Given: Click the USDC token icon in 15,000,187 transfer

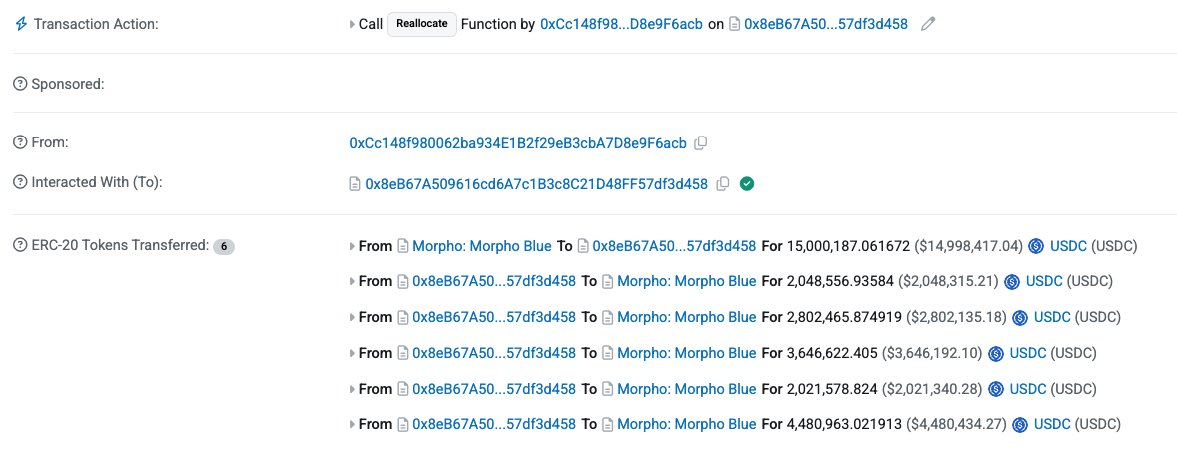Looking at the screenshot, I should click(1036, 246).
